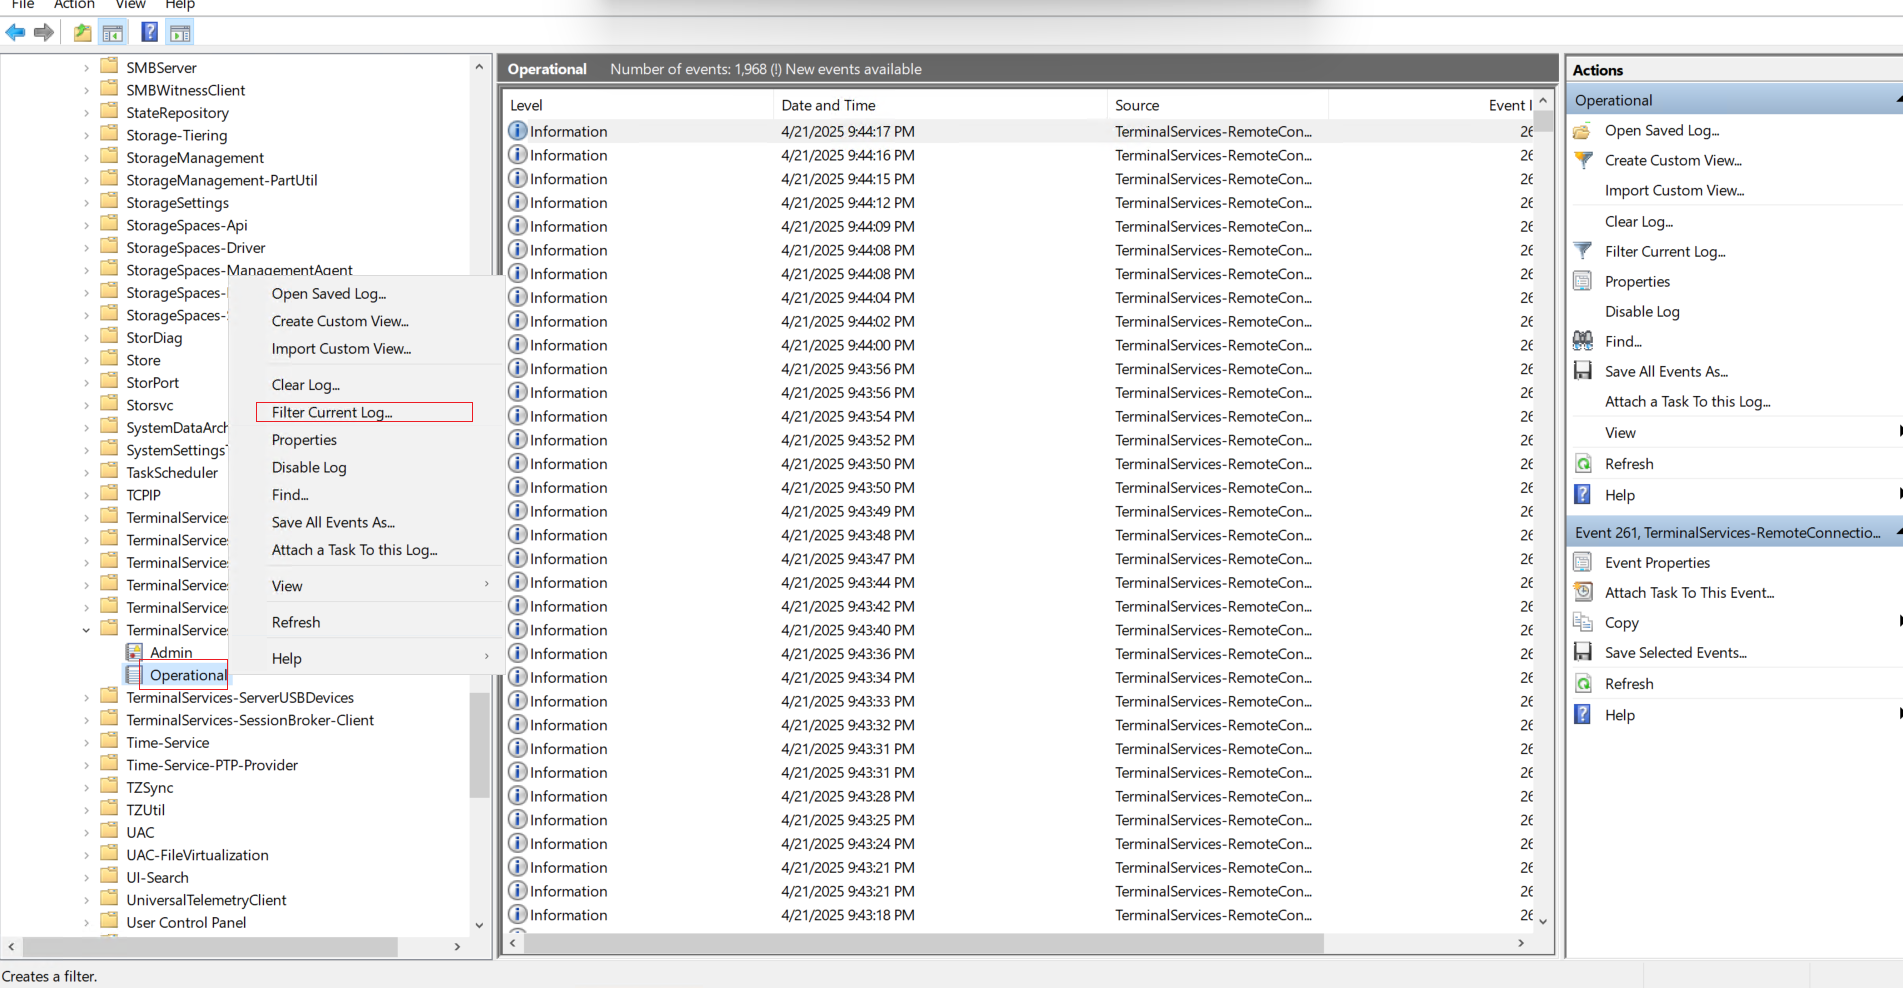Screen dimensions: 1903x988
Task: Expand the Time-Service tree node
Action: tap(86, 743)
